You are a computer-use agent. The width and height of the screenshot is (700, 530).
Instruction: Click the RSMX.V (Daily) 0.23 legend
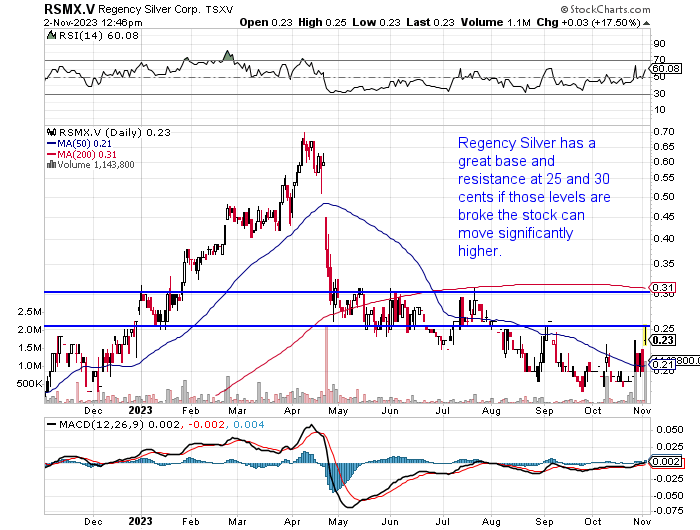point(115,133)
